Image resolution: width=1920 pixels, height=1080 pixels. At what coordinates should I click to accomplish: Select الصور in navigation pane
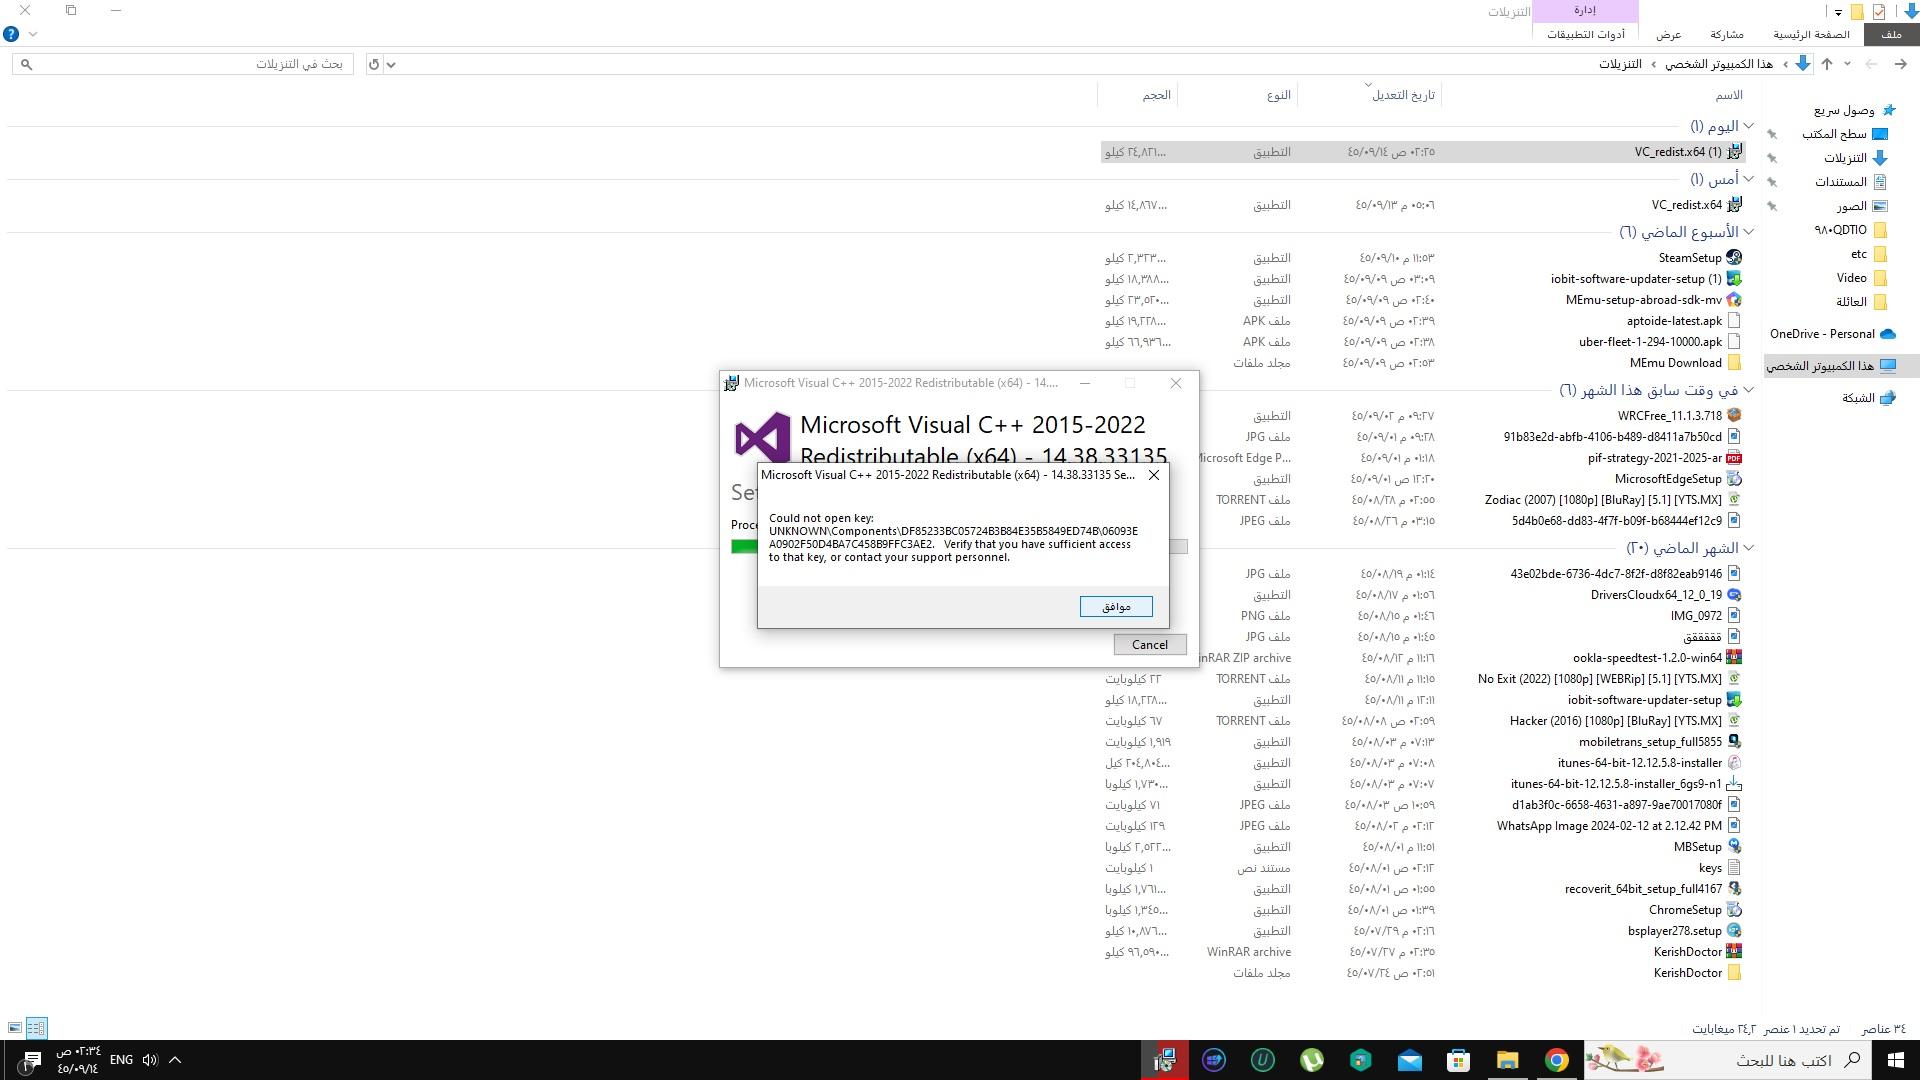point(1862,206)
